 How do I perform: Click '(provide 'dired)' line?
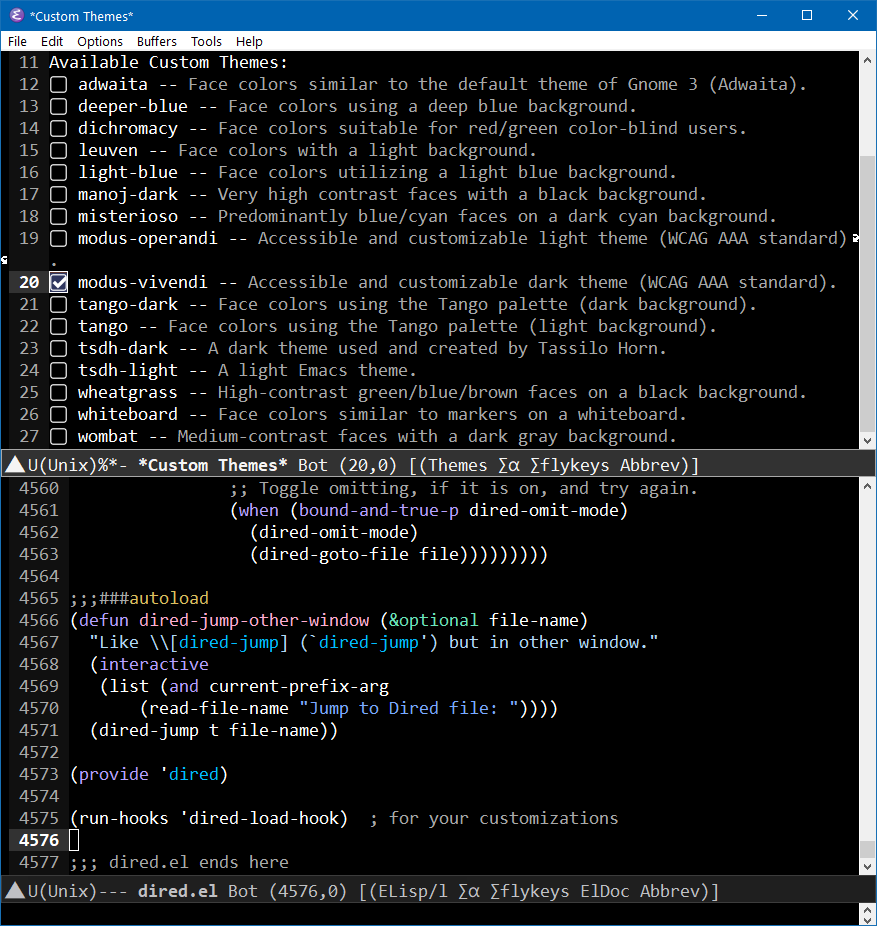[x=149, y=774]
